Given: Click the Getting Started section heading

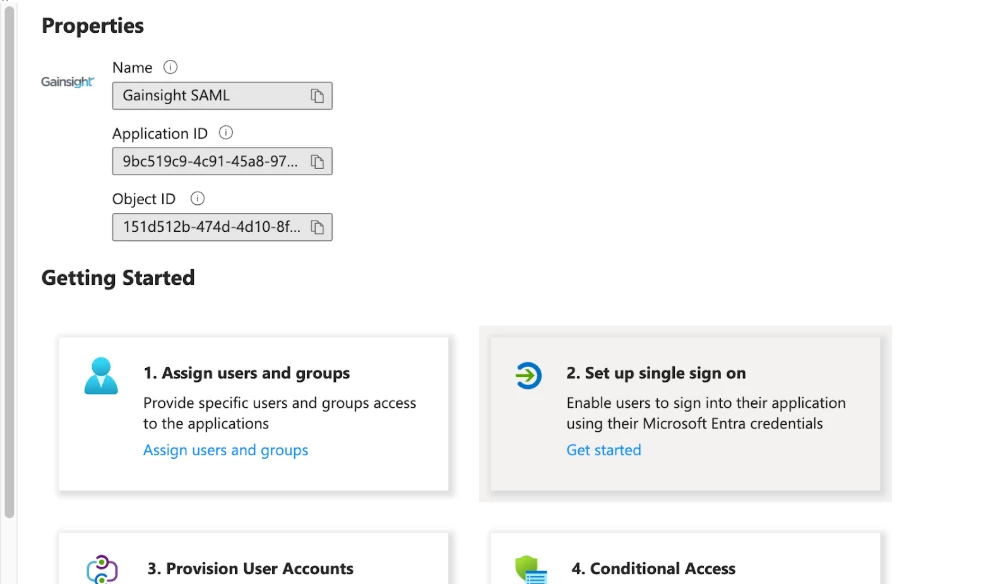Looking at the screenshot, I should [118, 278].
